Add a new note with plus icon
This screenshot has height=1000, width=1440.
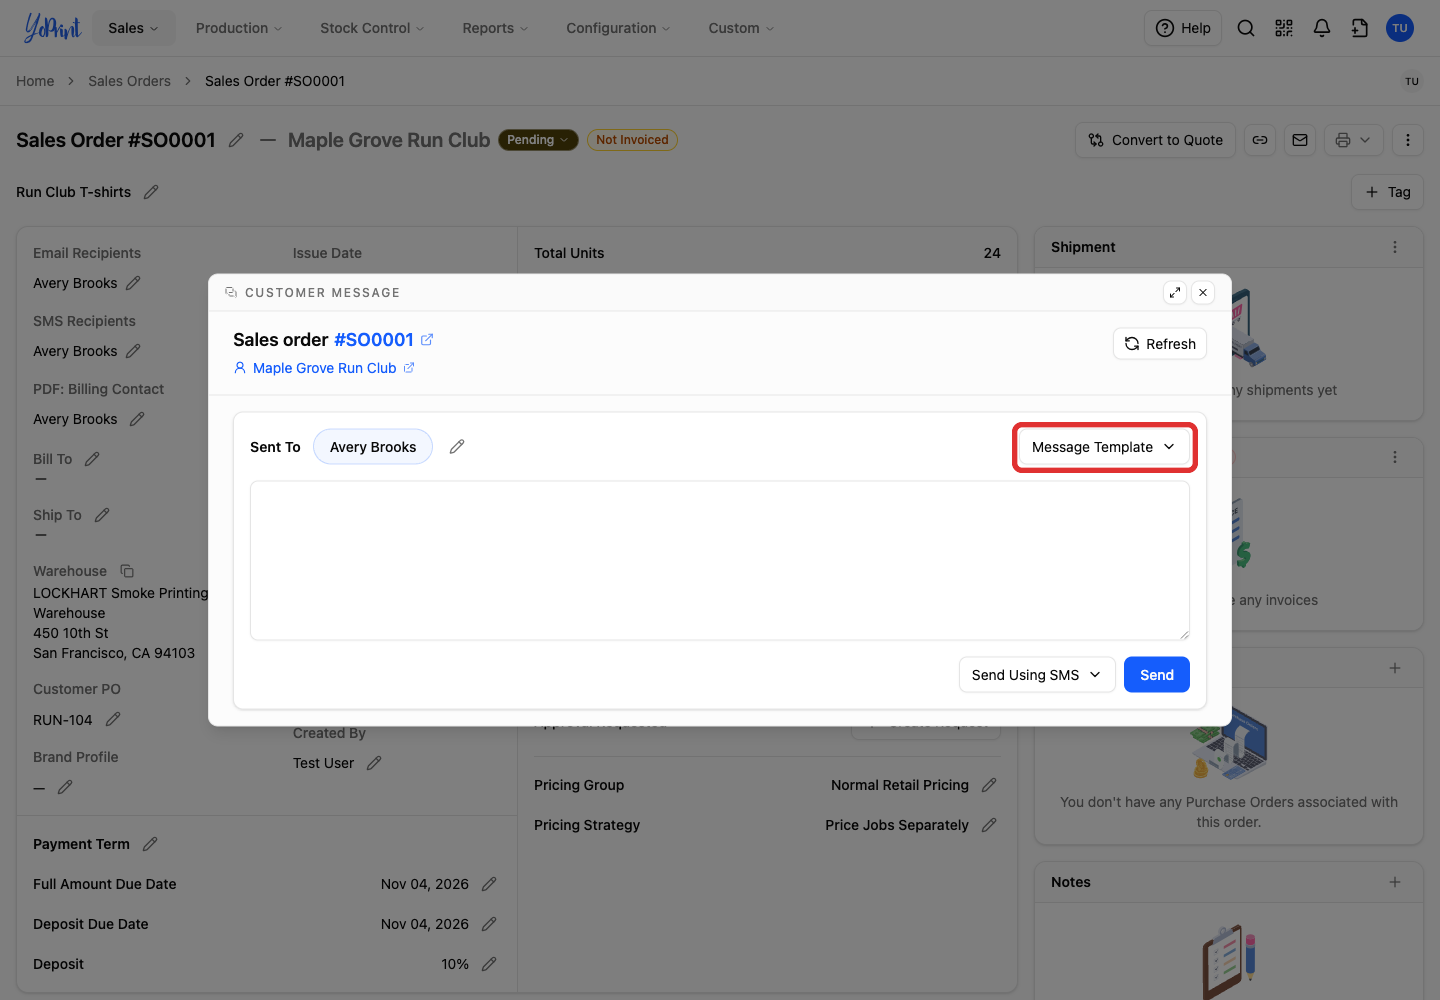click(1395, 882)
